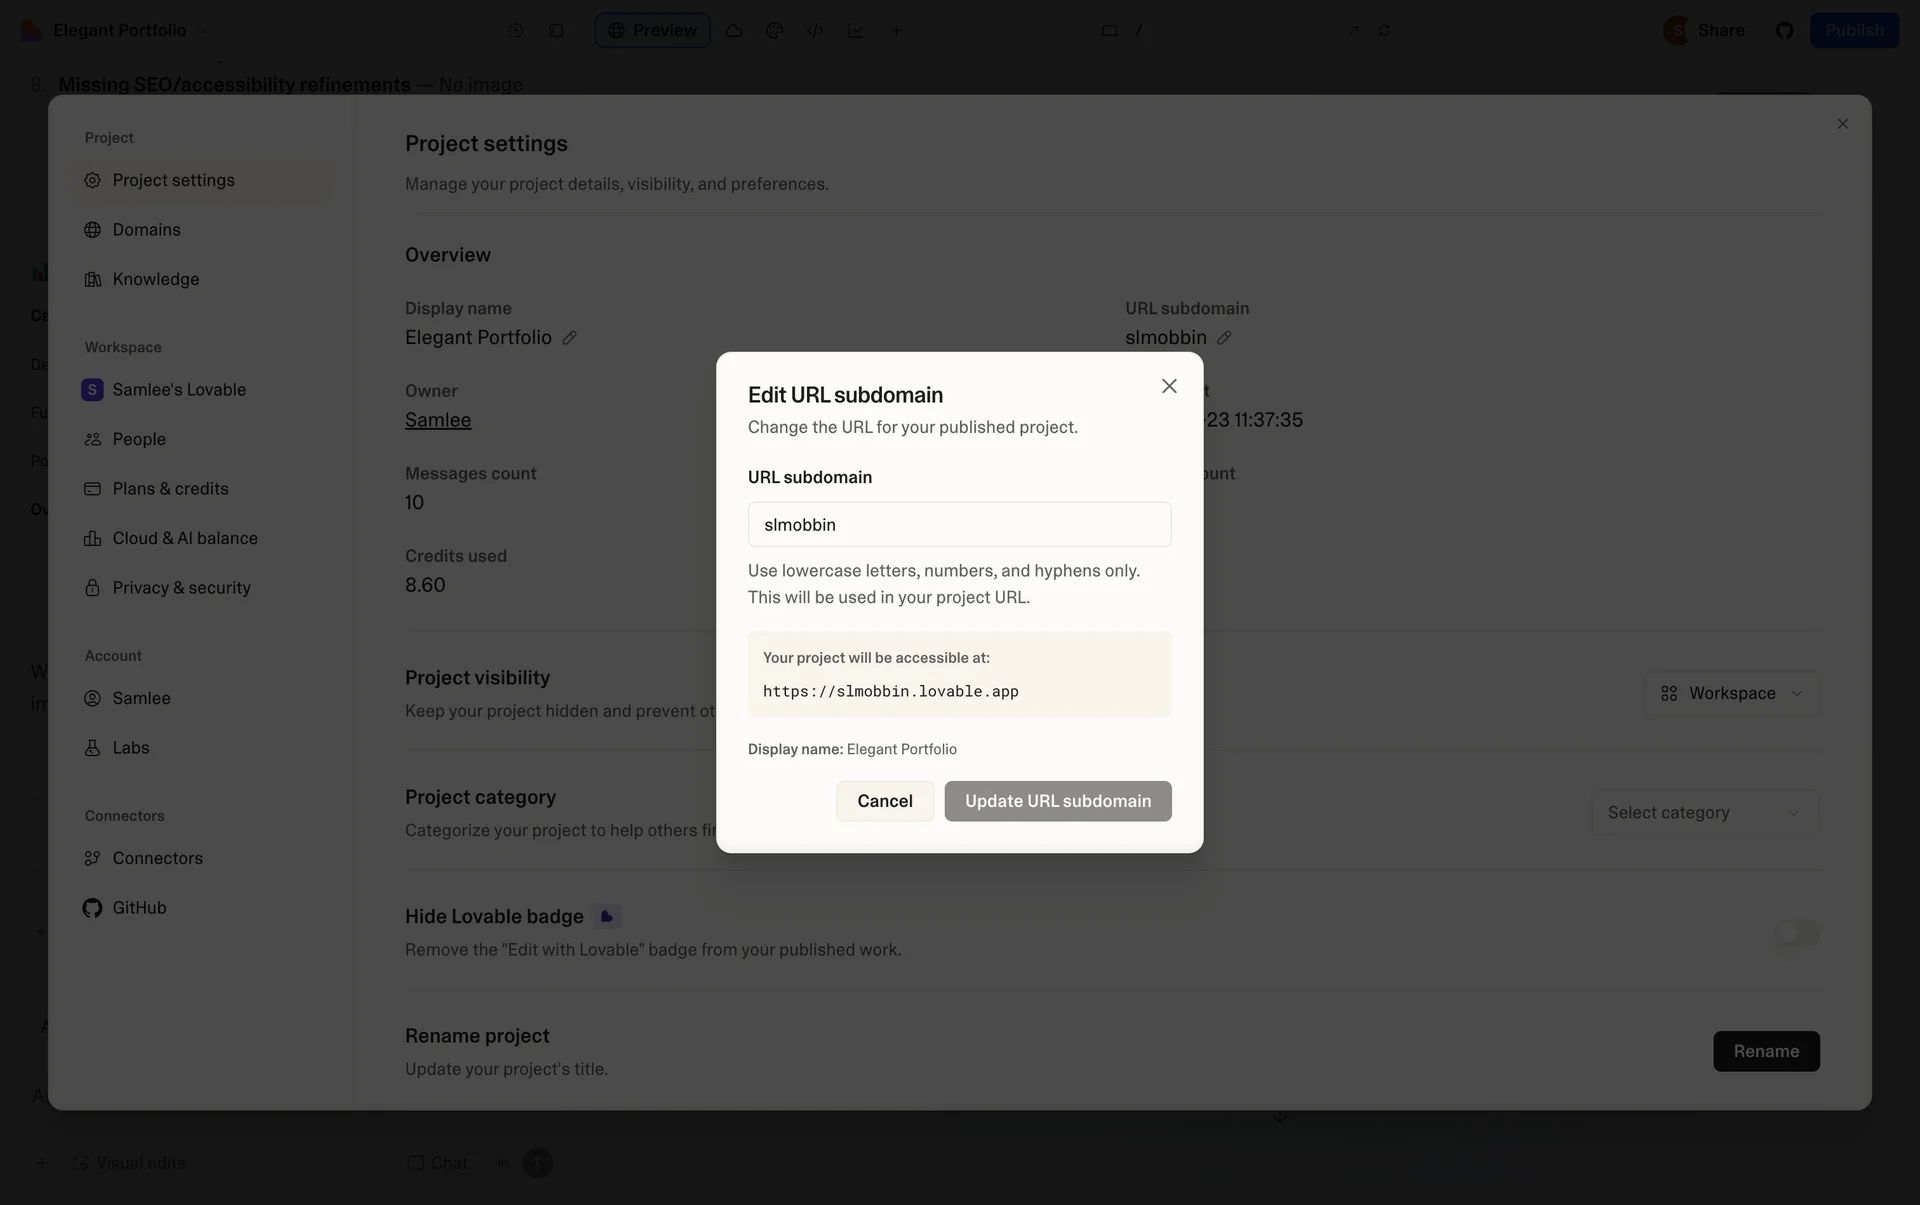
Task: Click the Samlee owner link
Action: 438,420
